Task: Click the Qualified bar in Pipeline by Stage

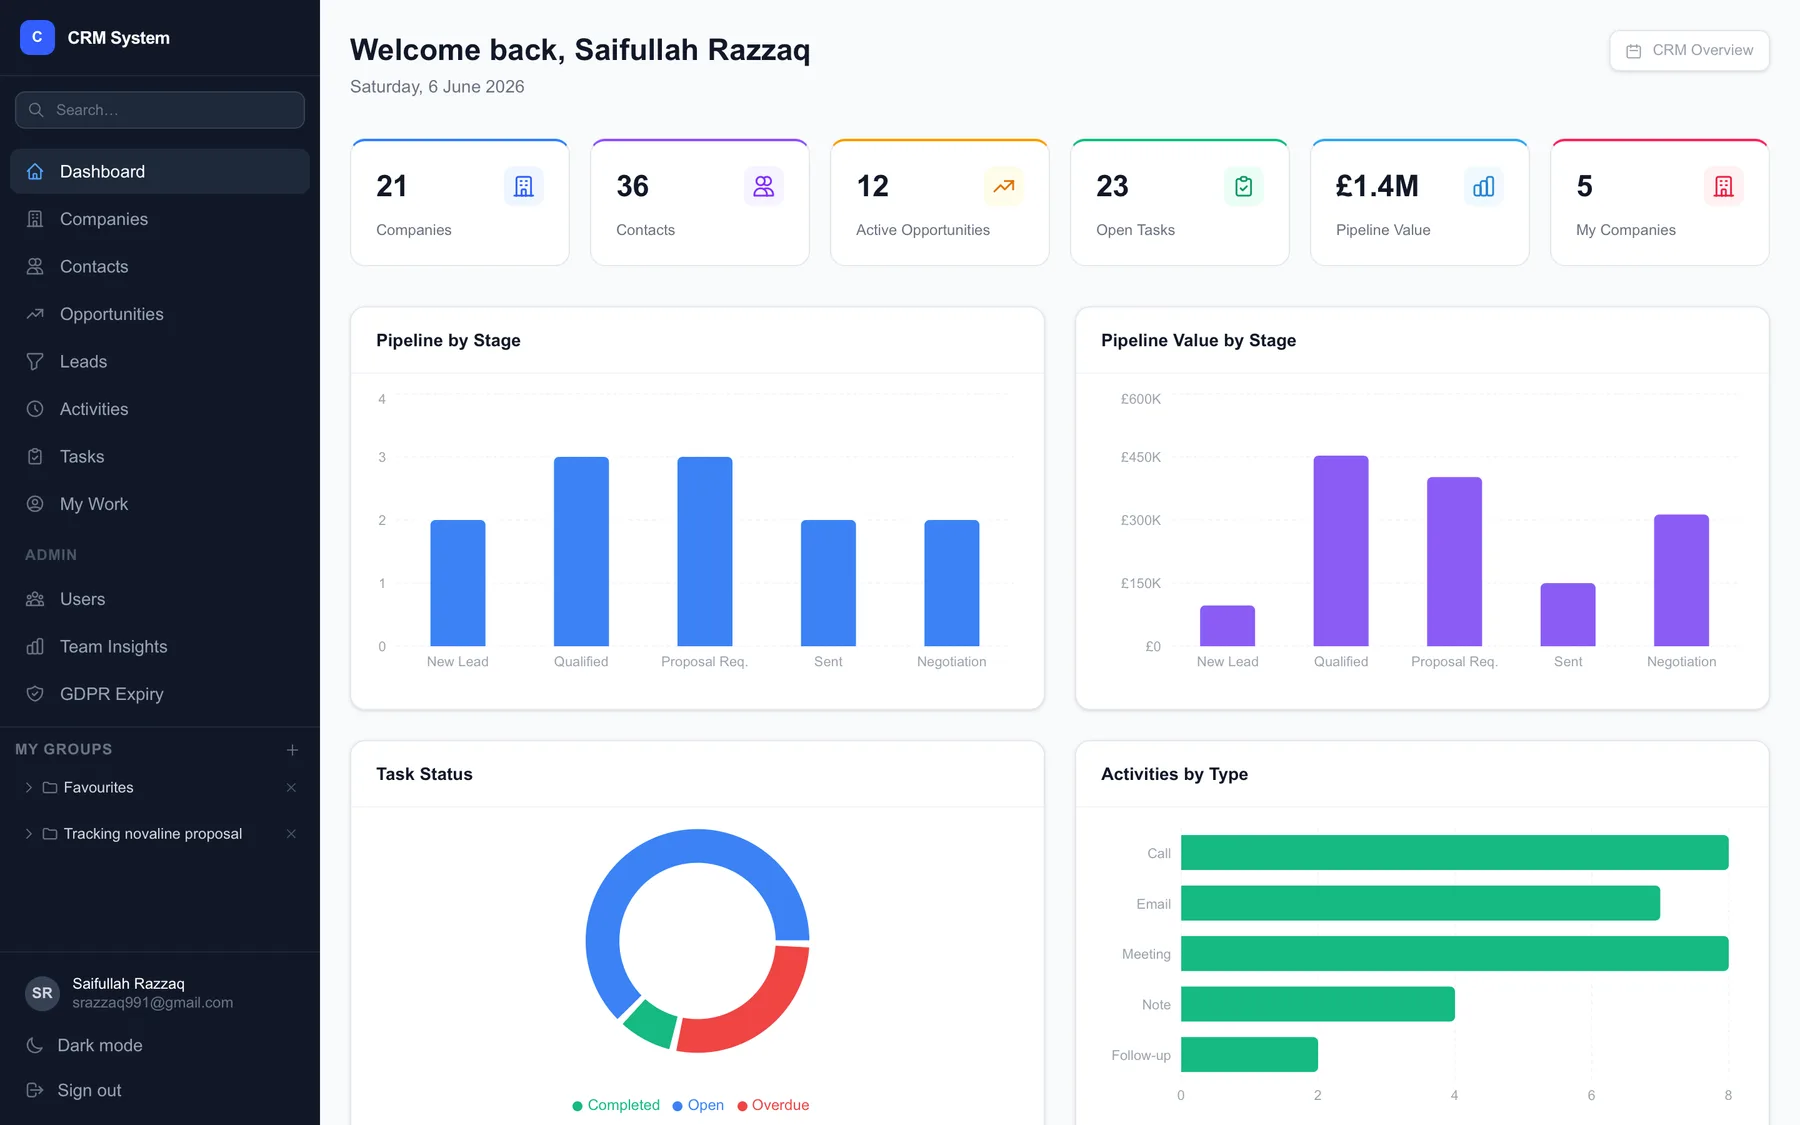Action: coord(581,551)
